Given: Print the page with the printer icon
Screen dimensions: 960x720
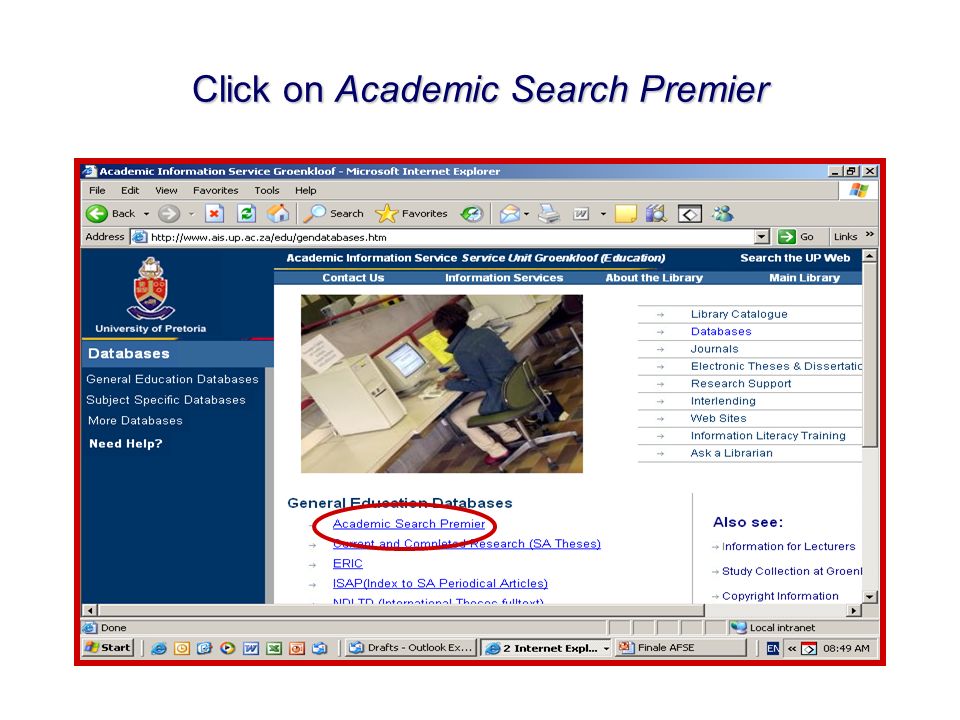Looking at the screenshot, I should coord(549,214).
